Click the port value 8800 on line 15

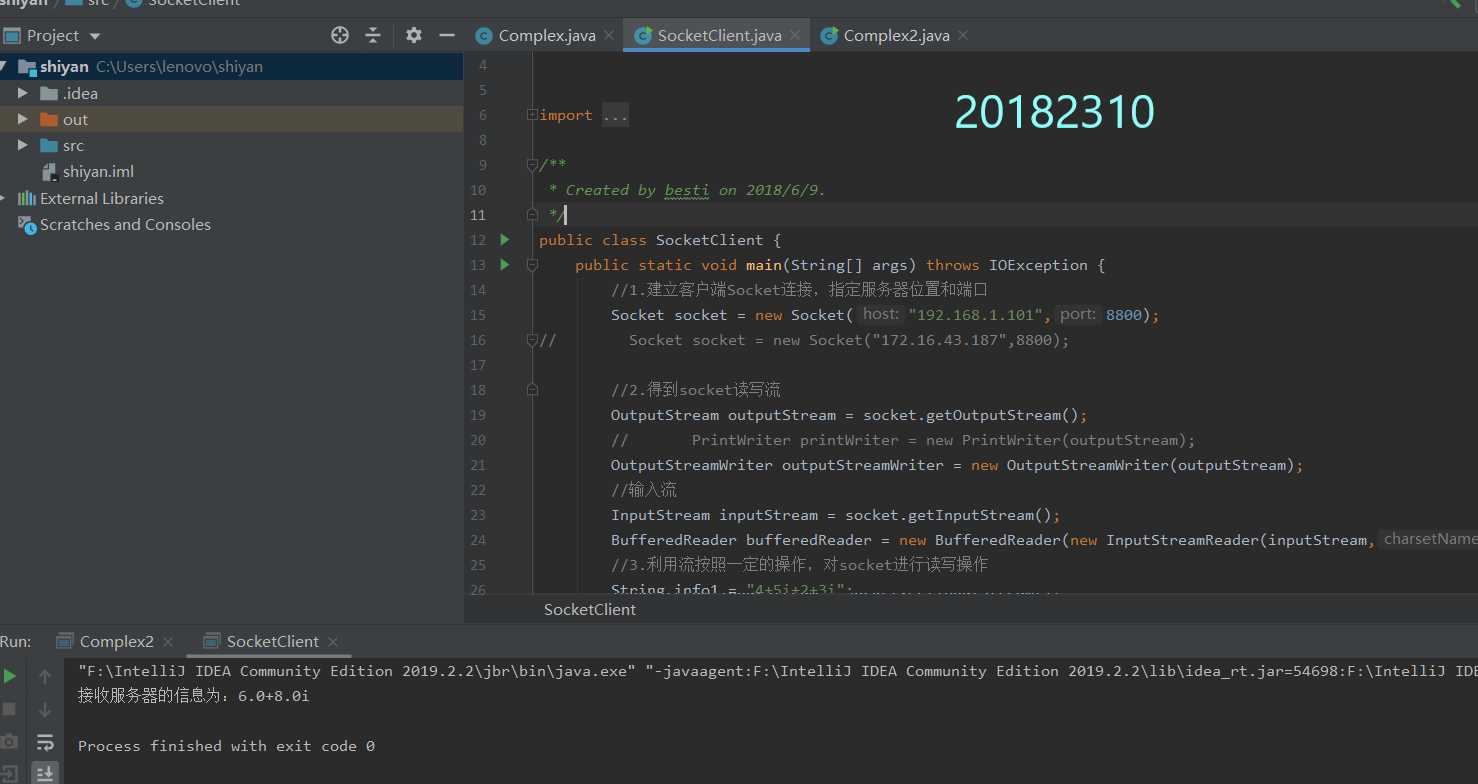(1124, 315)
